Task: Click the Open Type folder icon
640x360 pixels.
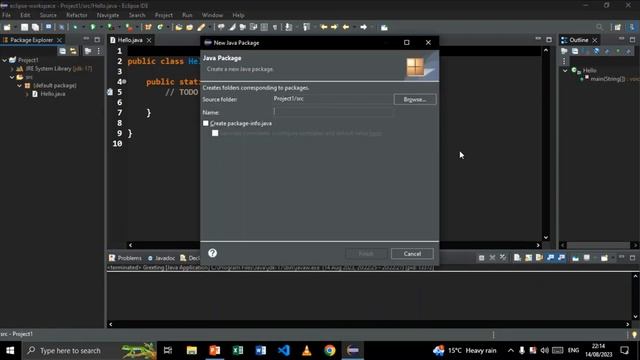Action: click(x=179, y=27)
